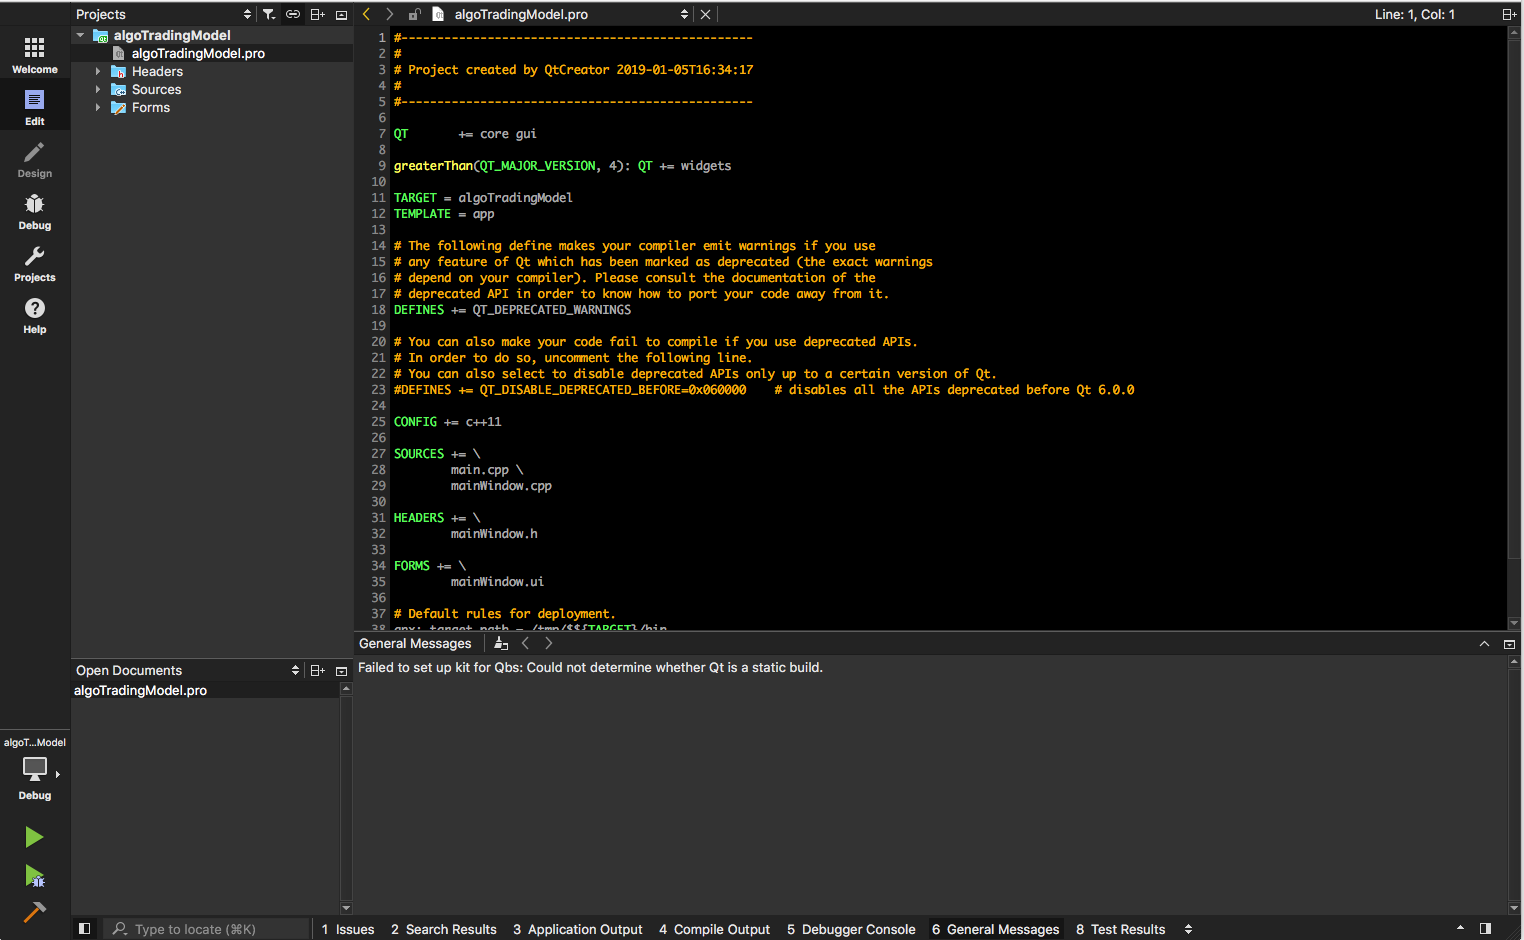This screenshot has width=1524, height=940.
Task: Select the Headers folder label
Action: click(x=158, y=71)
